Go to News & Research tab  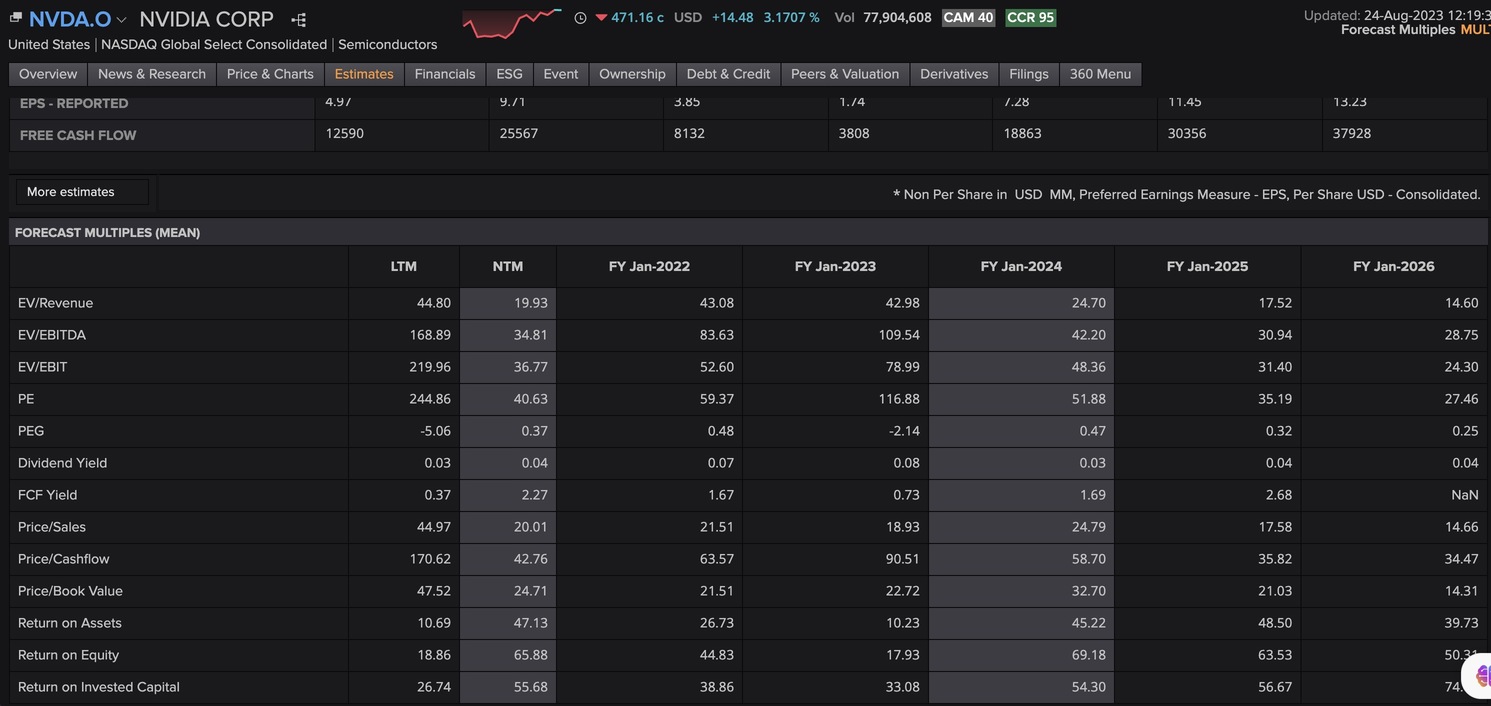tap(152, 74)
